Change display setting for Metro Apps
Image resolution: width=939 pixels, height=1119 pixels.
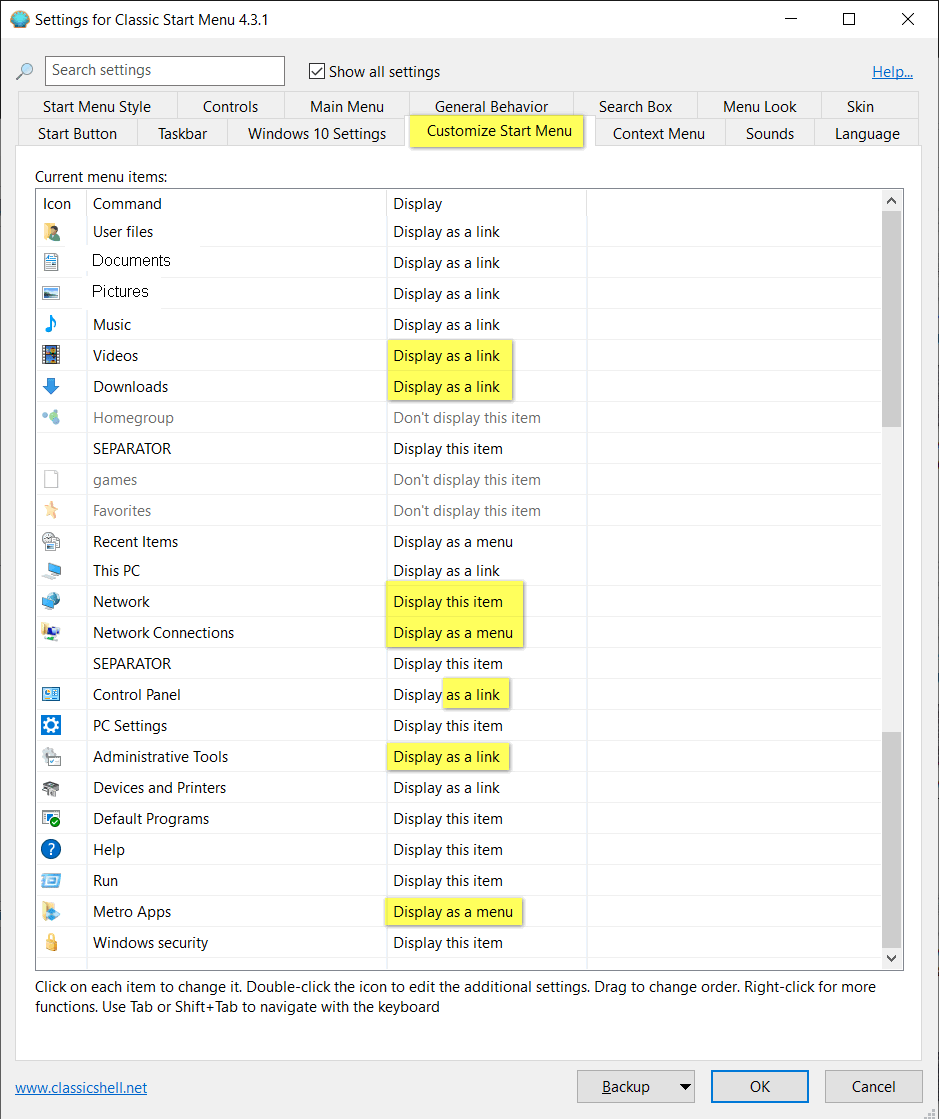tap(453, 912)
